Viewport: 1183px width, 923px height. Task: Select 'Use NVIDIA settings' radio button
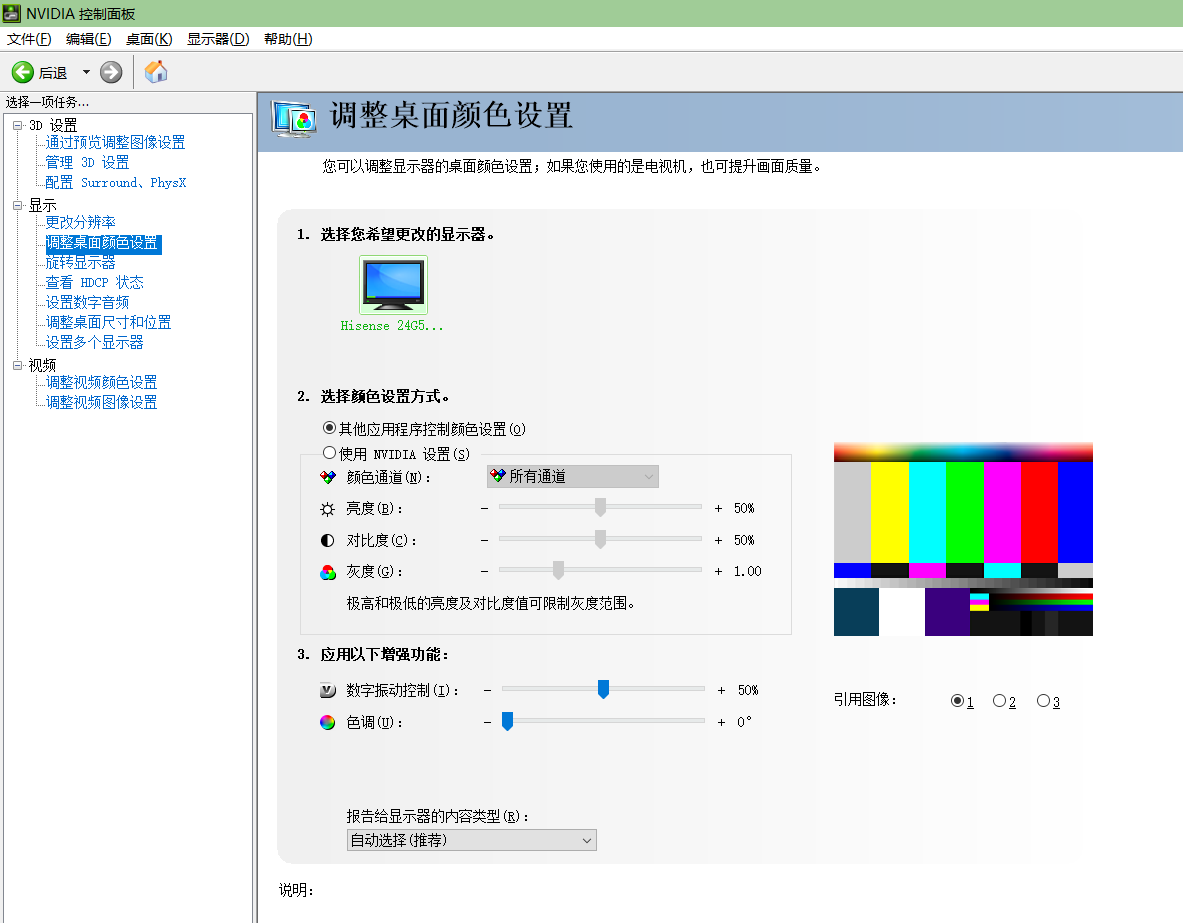329,453
